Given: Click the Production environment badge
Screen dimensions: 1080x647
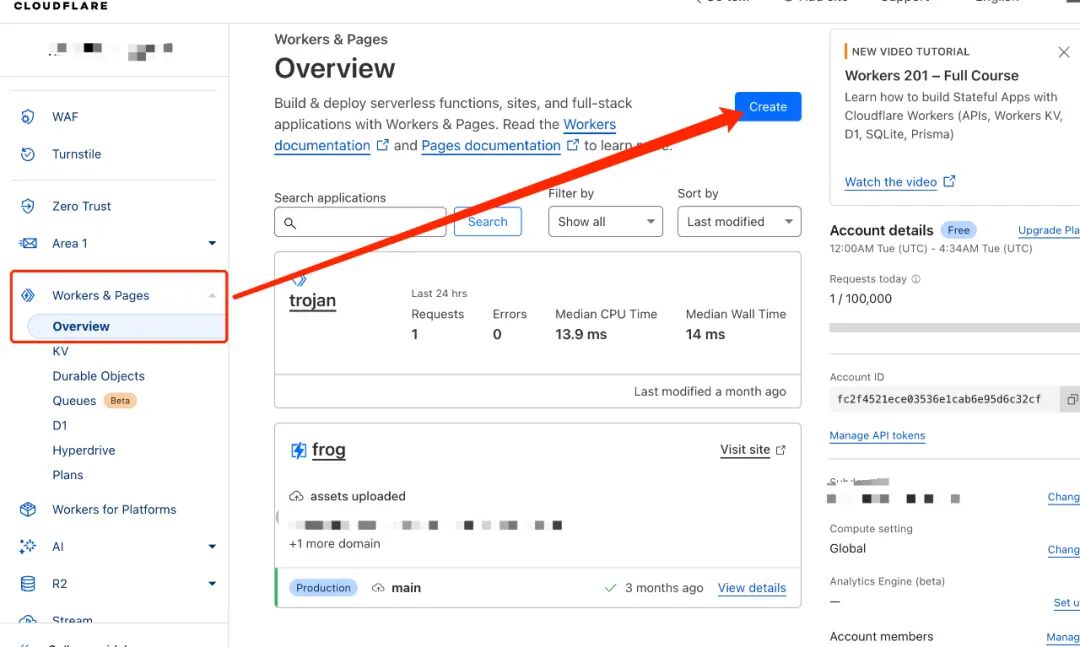Looking at the screenshot, I should coord(323,588).
